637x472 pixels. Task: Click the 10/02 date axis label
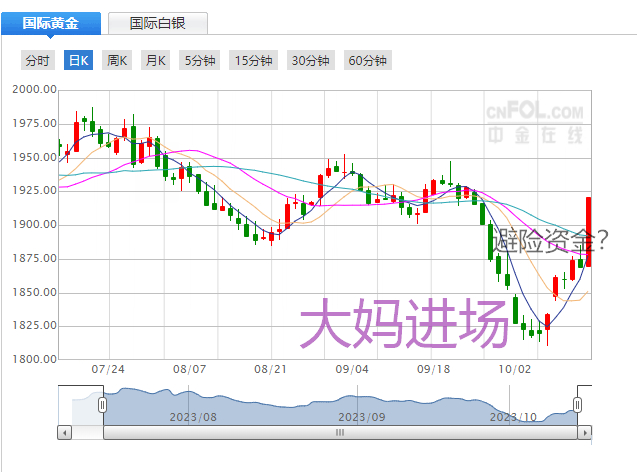point(515,369)
